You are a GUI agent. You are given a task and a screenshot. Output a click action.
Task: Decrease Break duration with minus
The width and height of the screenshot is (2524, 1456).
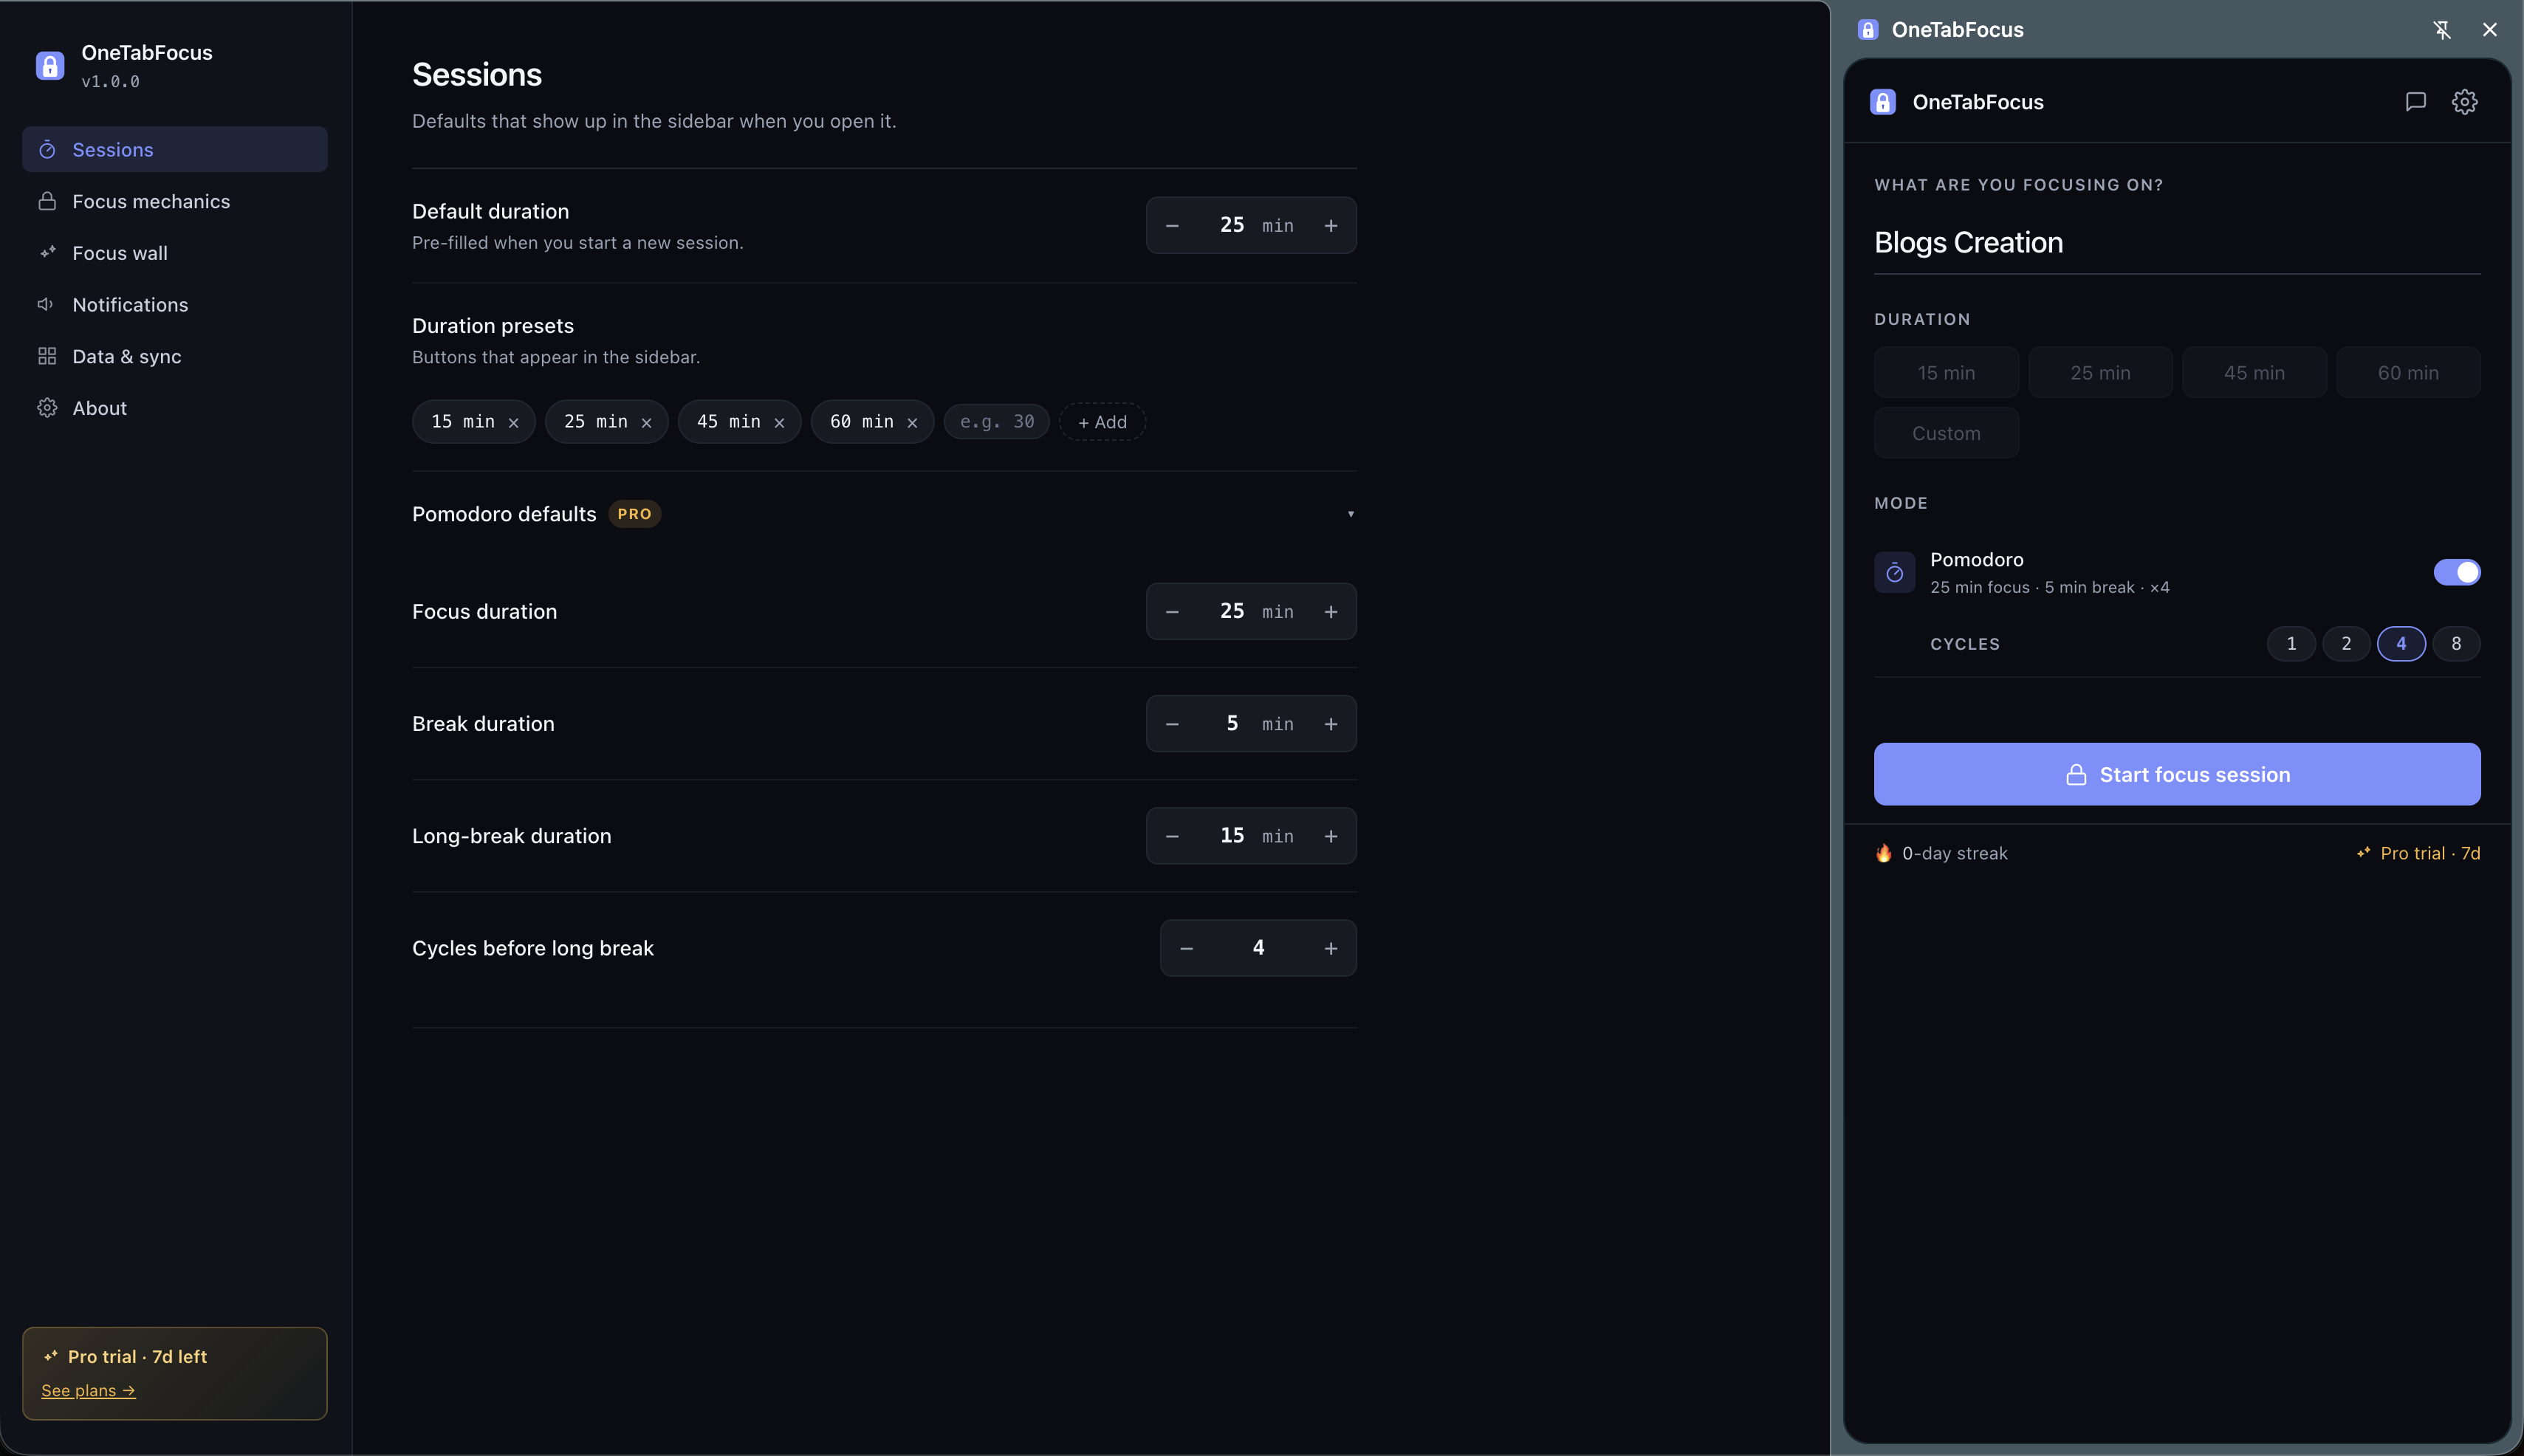coord(1172,724)
